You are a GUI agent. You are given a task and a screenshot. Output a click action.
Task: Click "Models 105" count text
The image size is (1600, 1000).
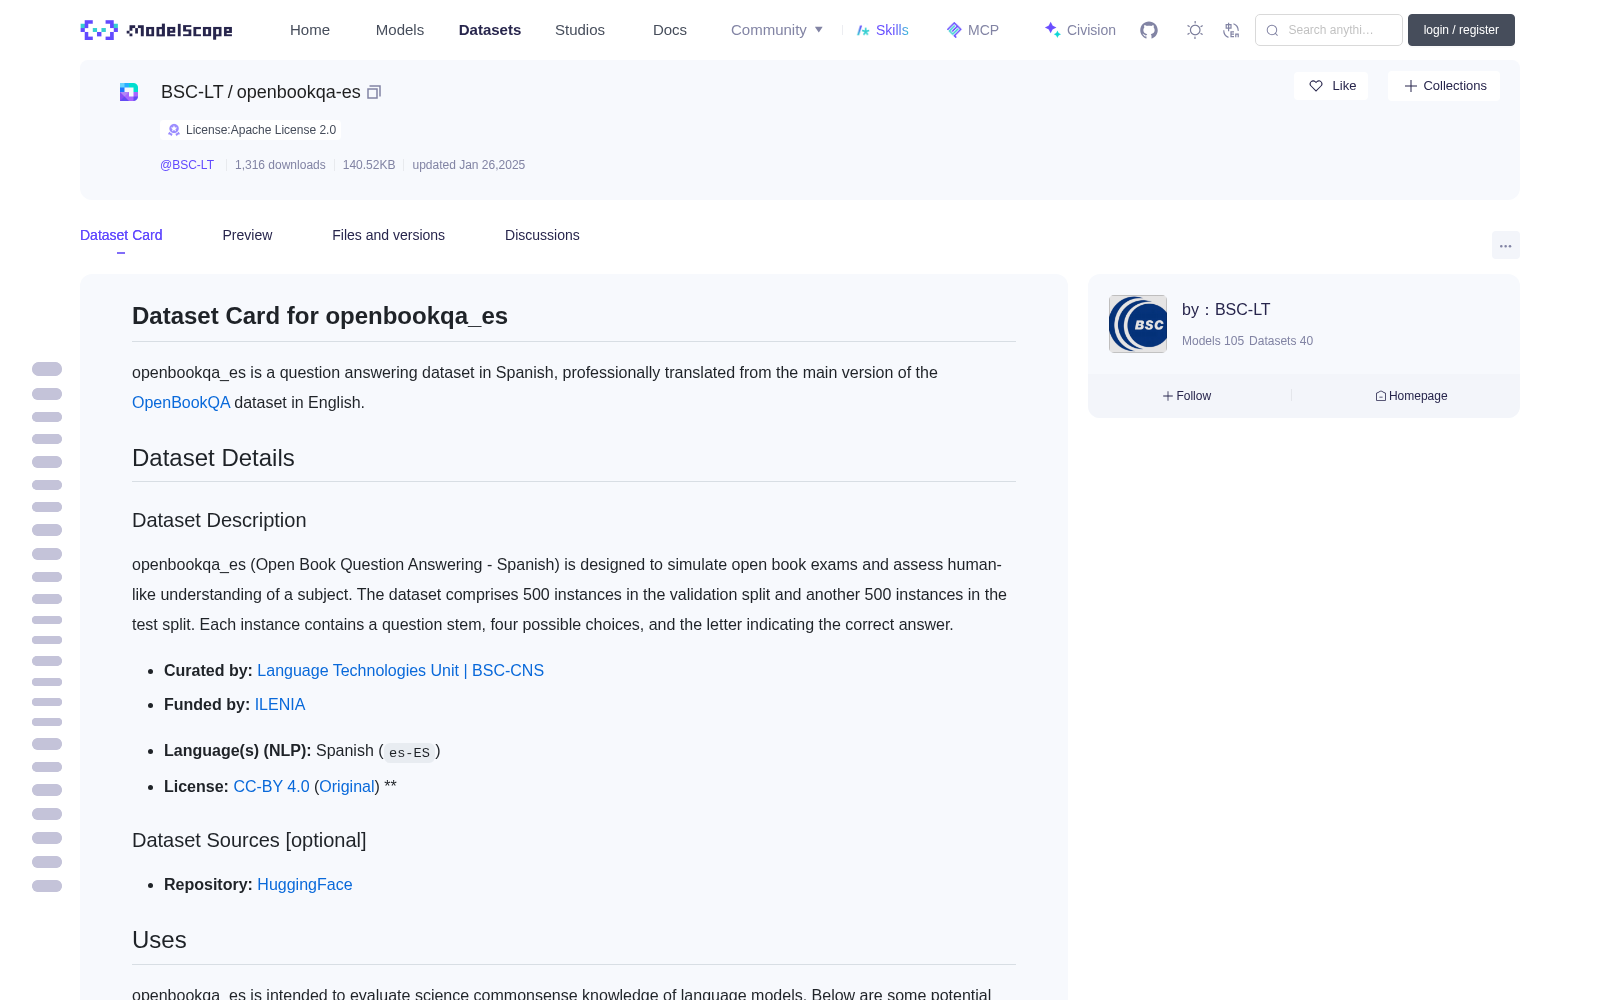click(1213, 341)
